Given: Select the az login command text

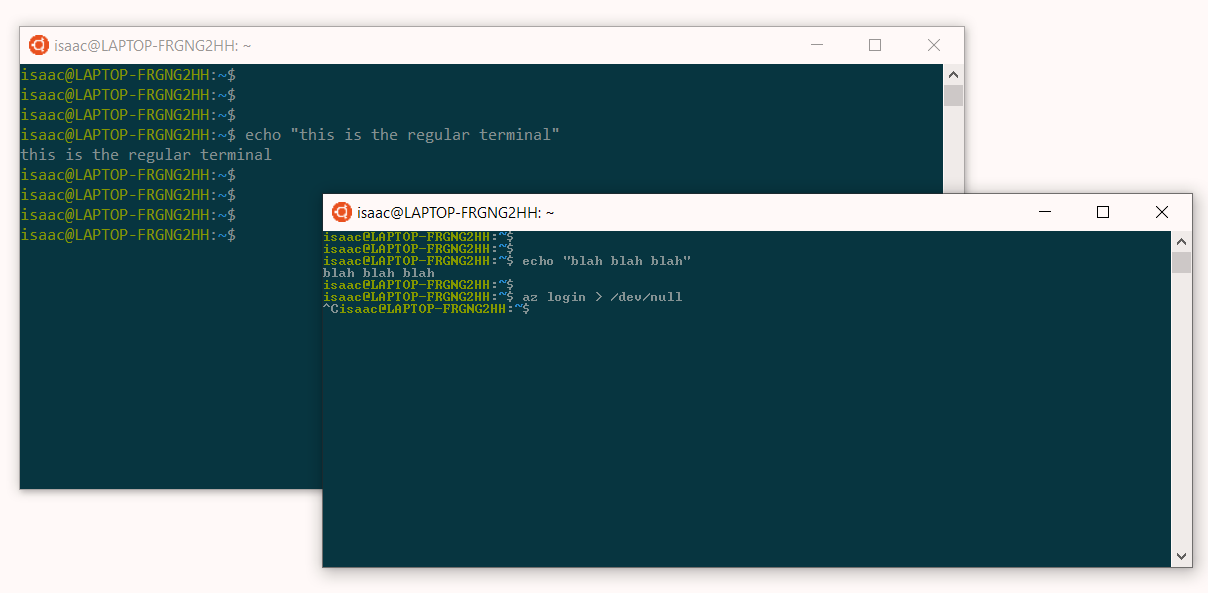Looking at the screenshot, I should [x=548, y=296].
